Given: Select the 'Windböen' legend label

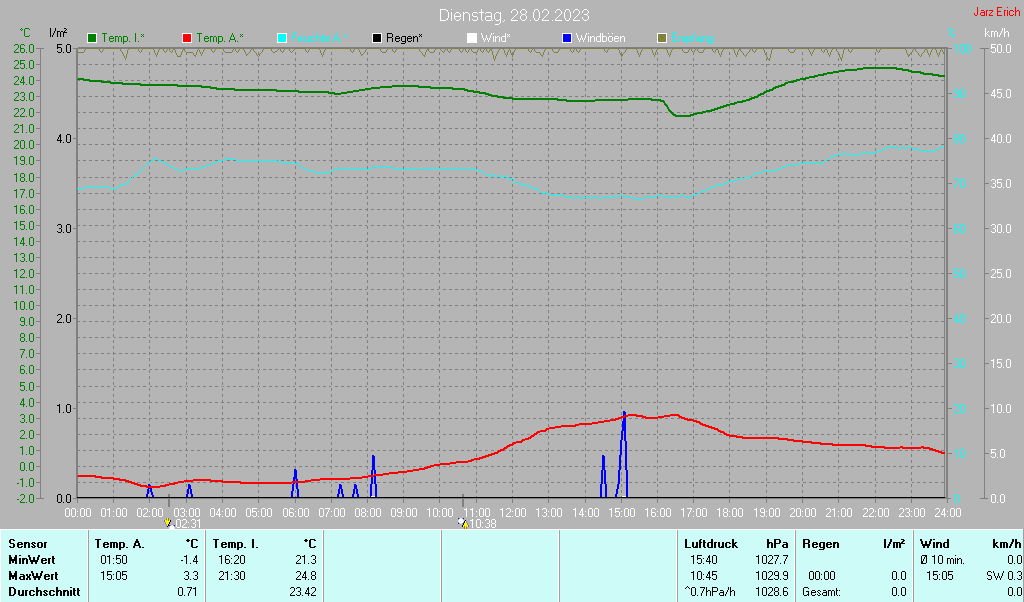Looking at the screenshot, I should (601, 39).
